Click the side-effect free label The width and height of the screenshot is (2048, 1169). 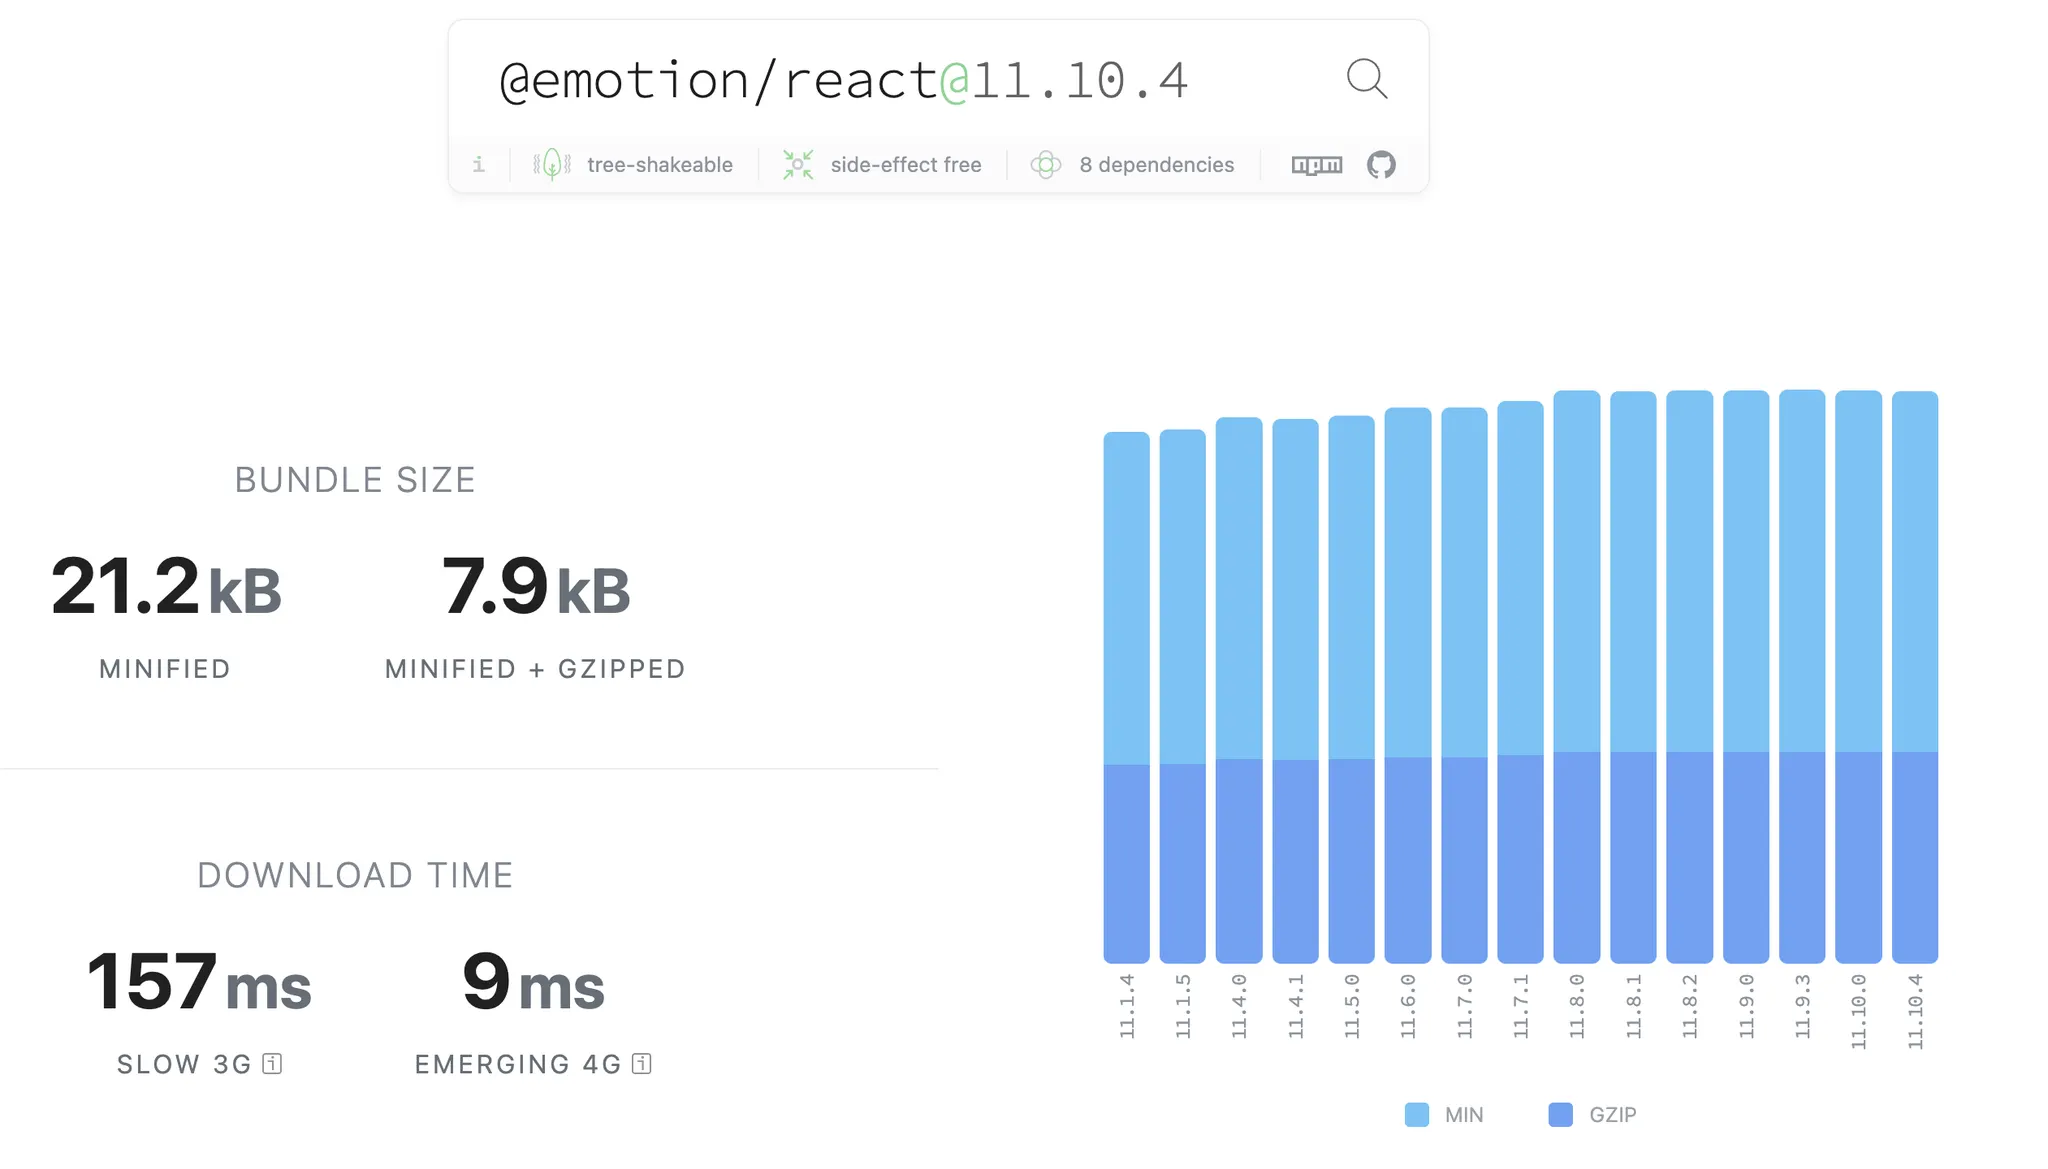[906, 165]
